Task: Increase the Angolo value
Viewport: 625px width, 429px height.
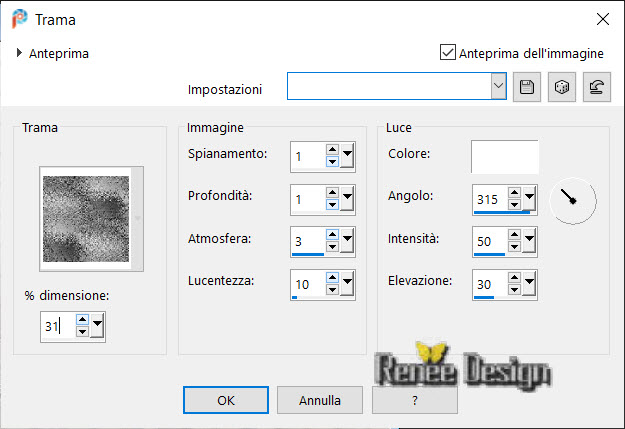Action: point(514,192)
